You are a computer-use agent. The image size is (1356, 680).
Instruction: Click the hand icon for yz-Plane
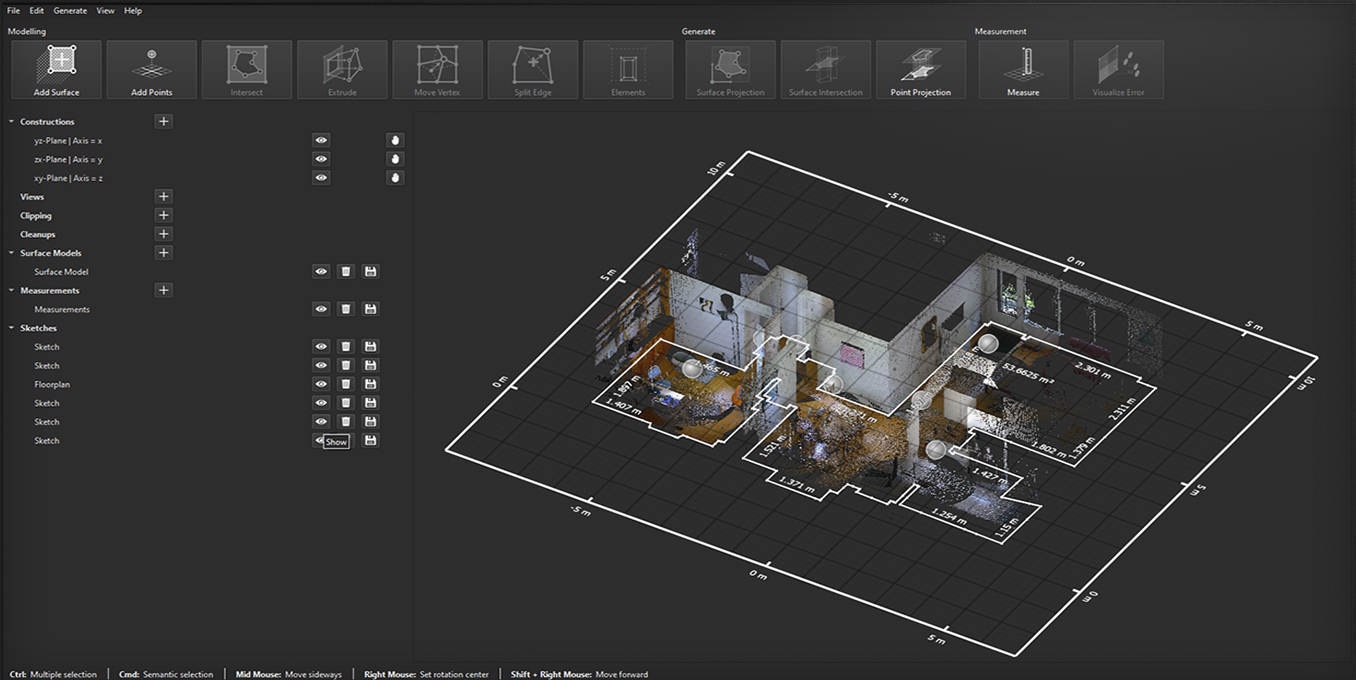coord(395,141)
